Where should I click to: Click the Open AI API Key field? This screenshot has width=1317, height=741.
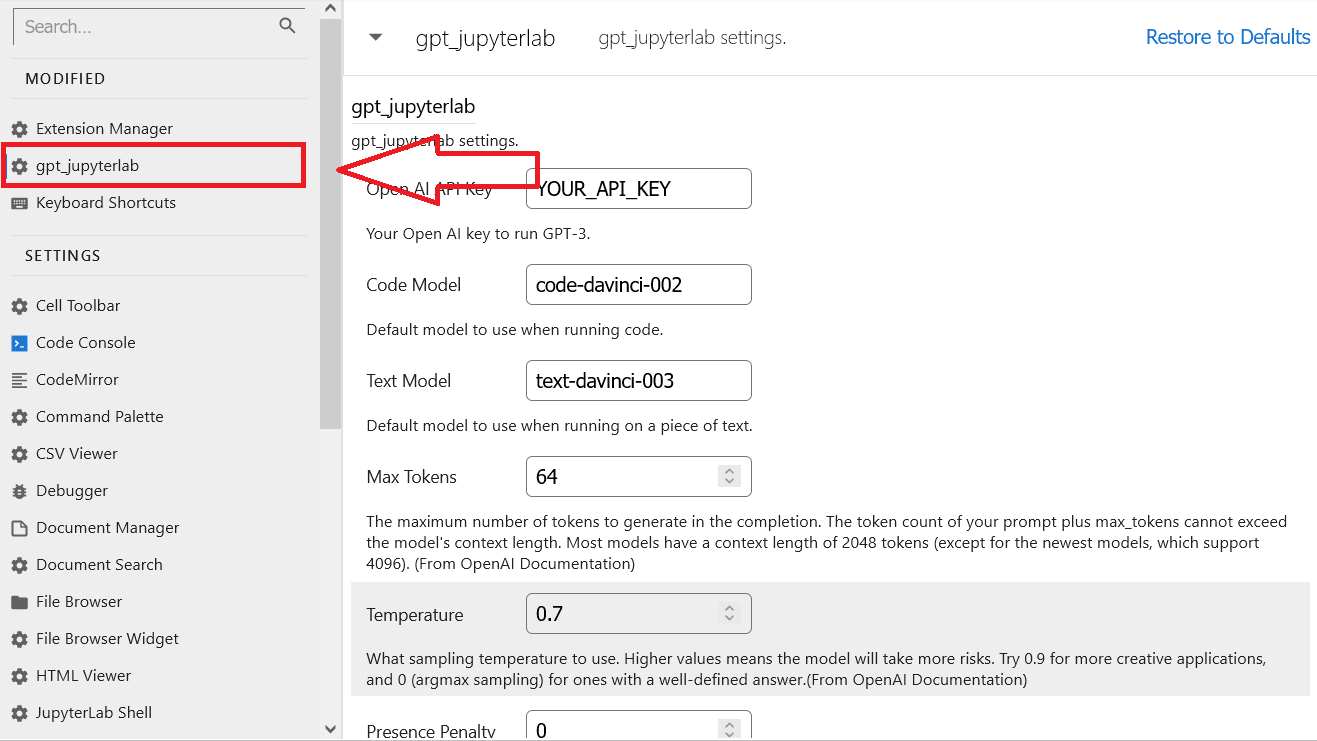tap(638, 188)
